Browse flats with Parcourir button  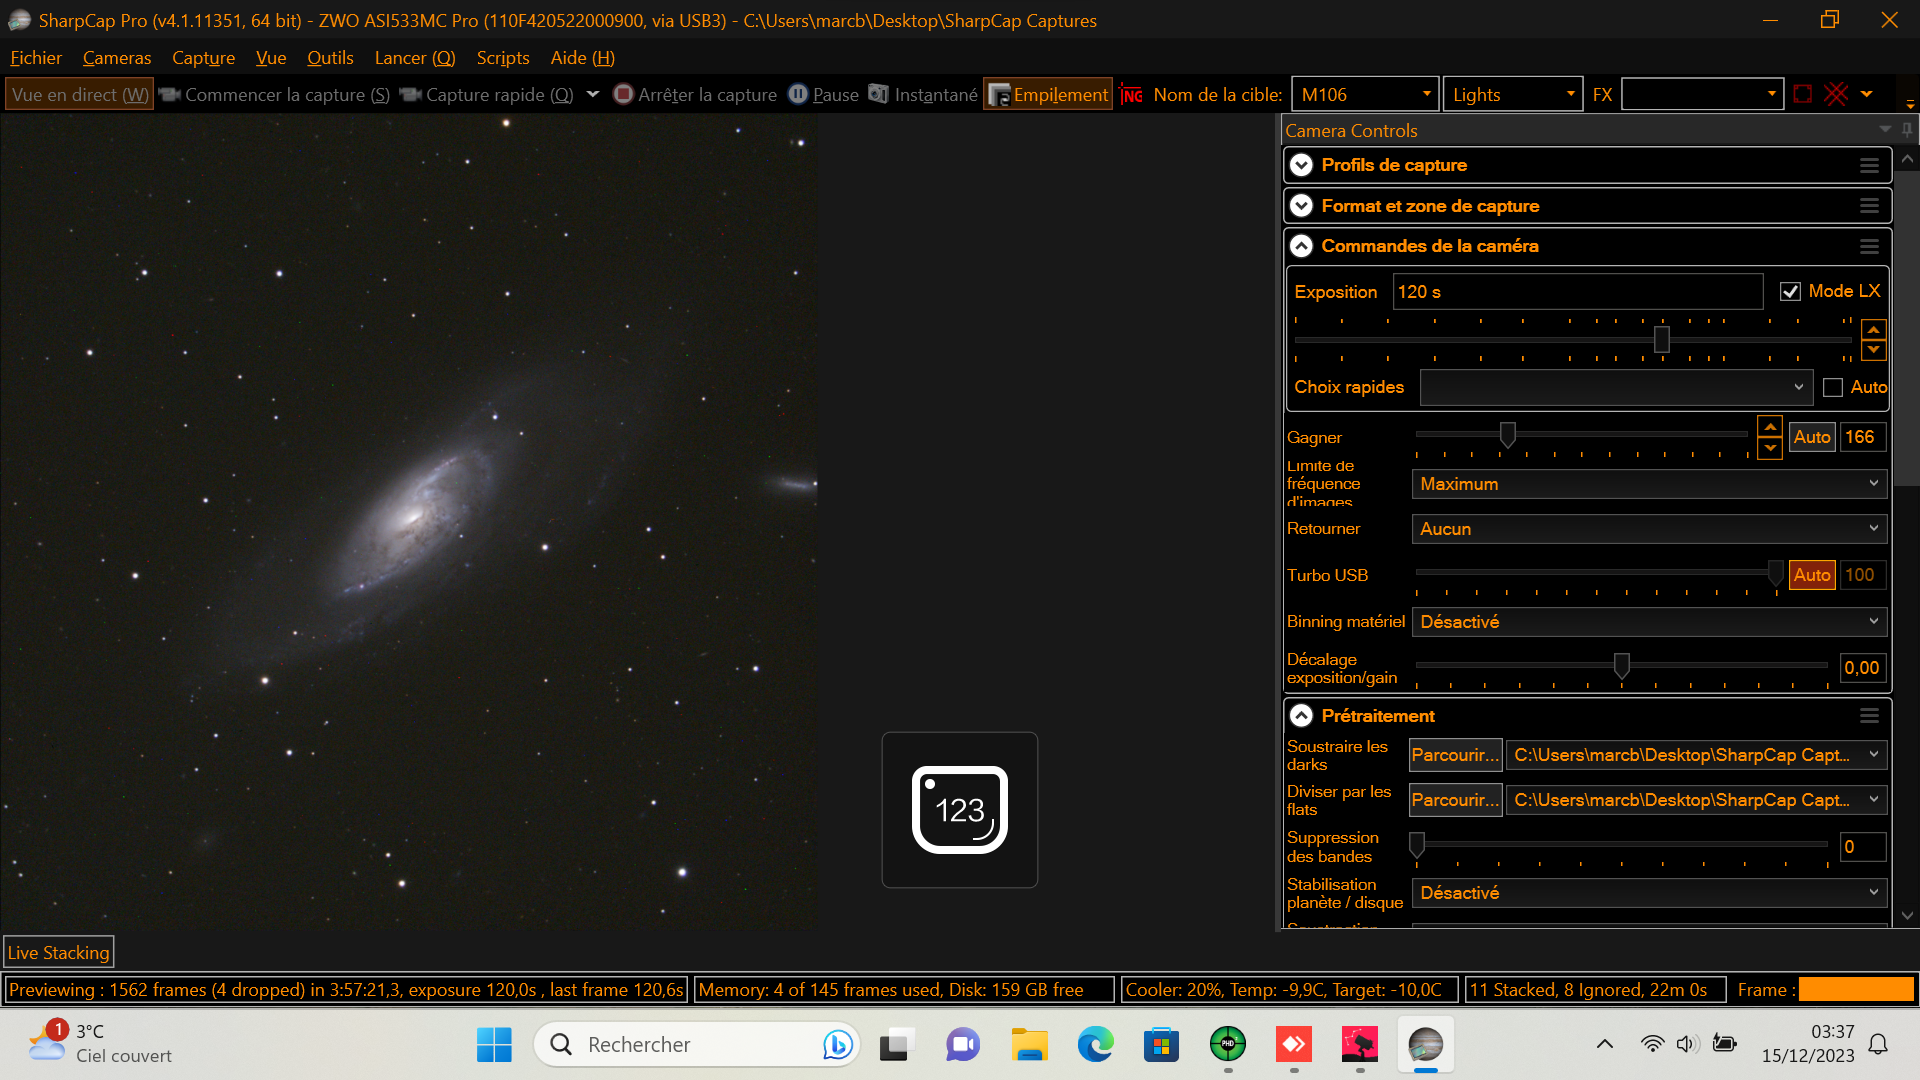tap(1455, 800)
